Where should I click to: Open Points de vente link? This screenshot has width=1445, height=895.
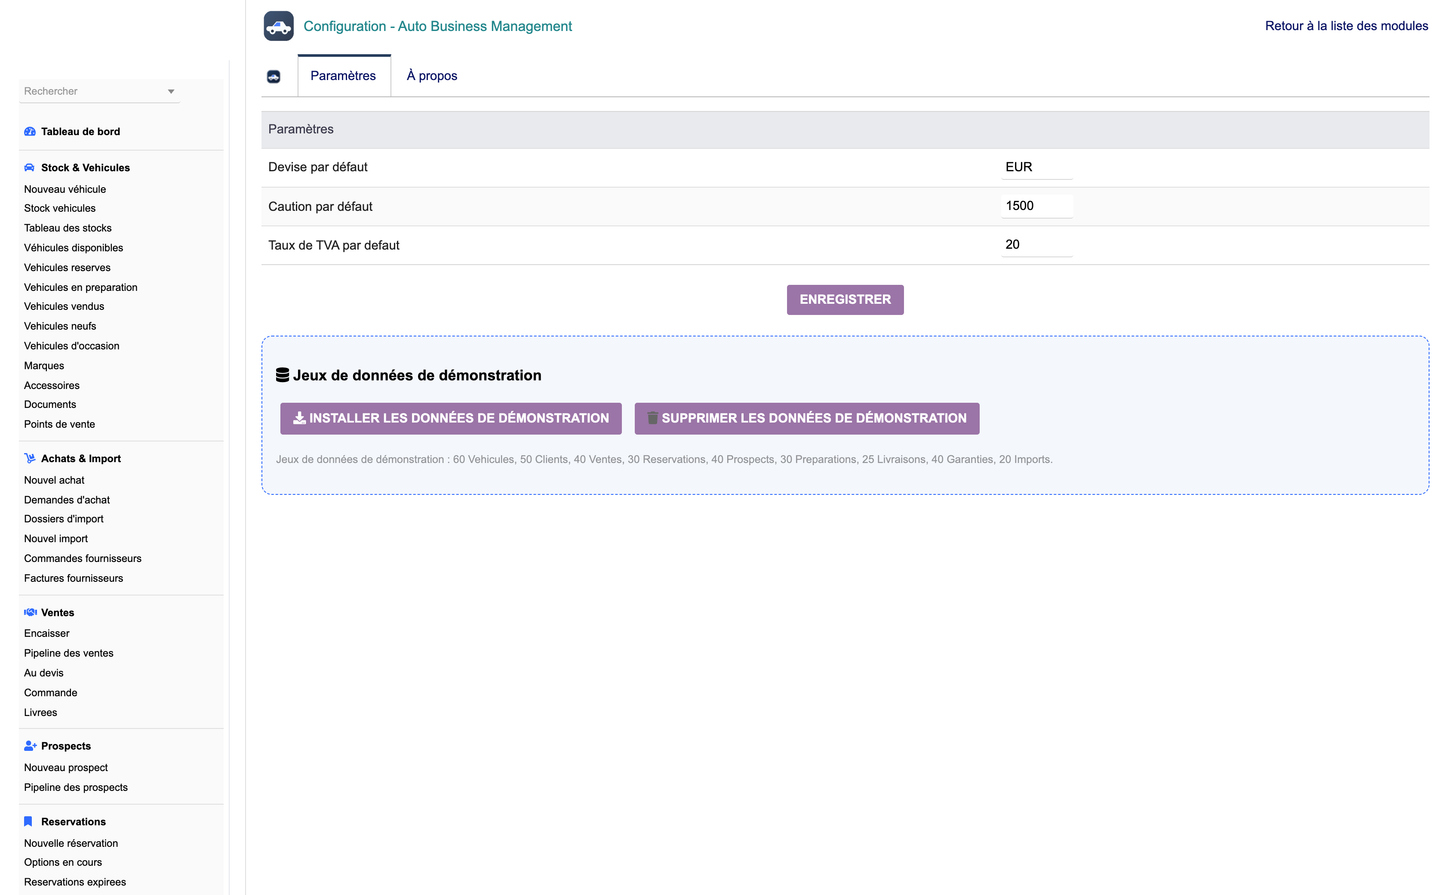tap(60, 425)
